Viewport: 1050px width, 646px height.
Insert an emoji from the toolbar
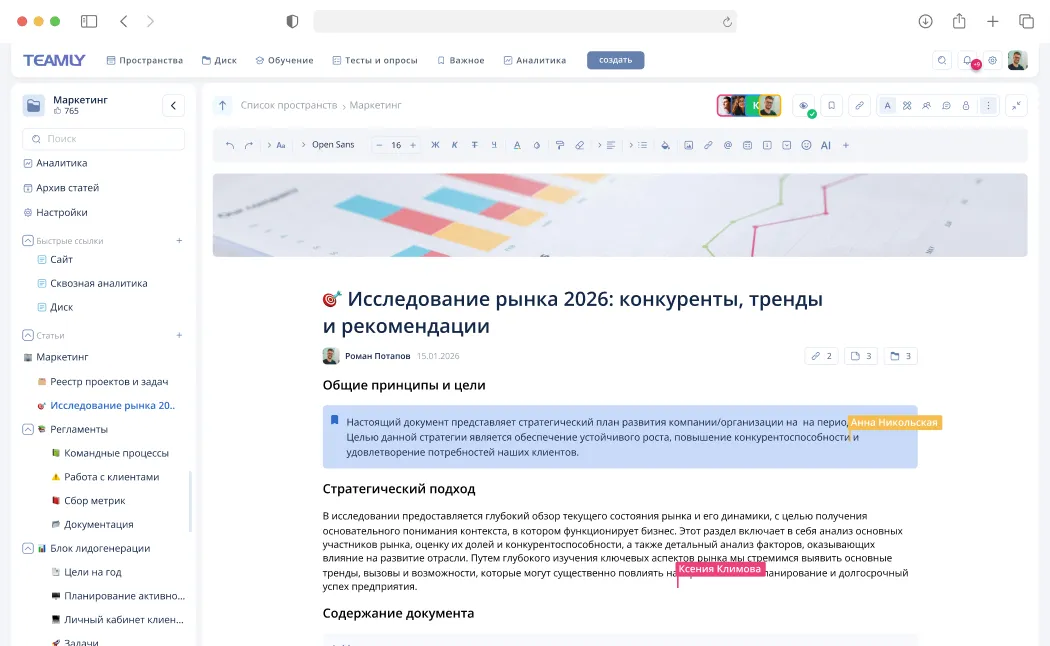point(806,145)
